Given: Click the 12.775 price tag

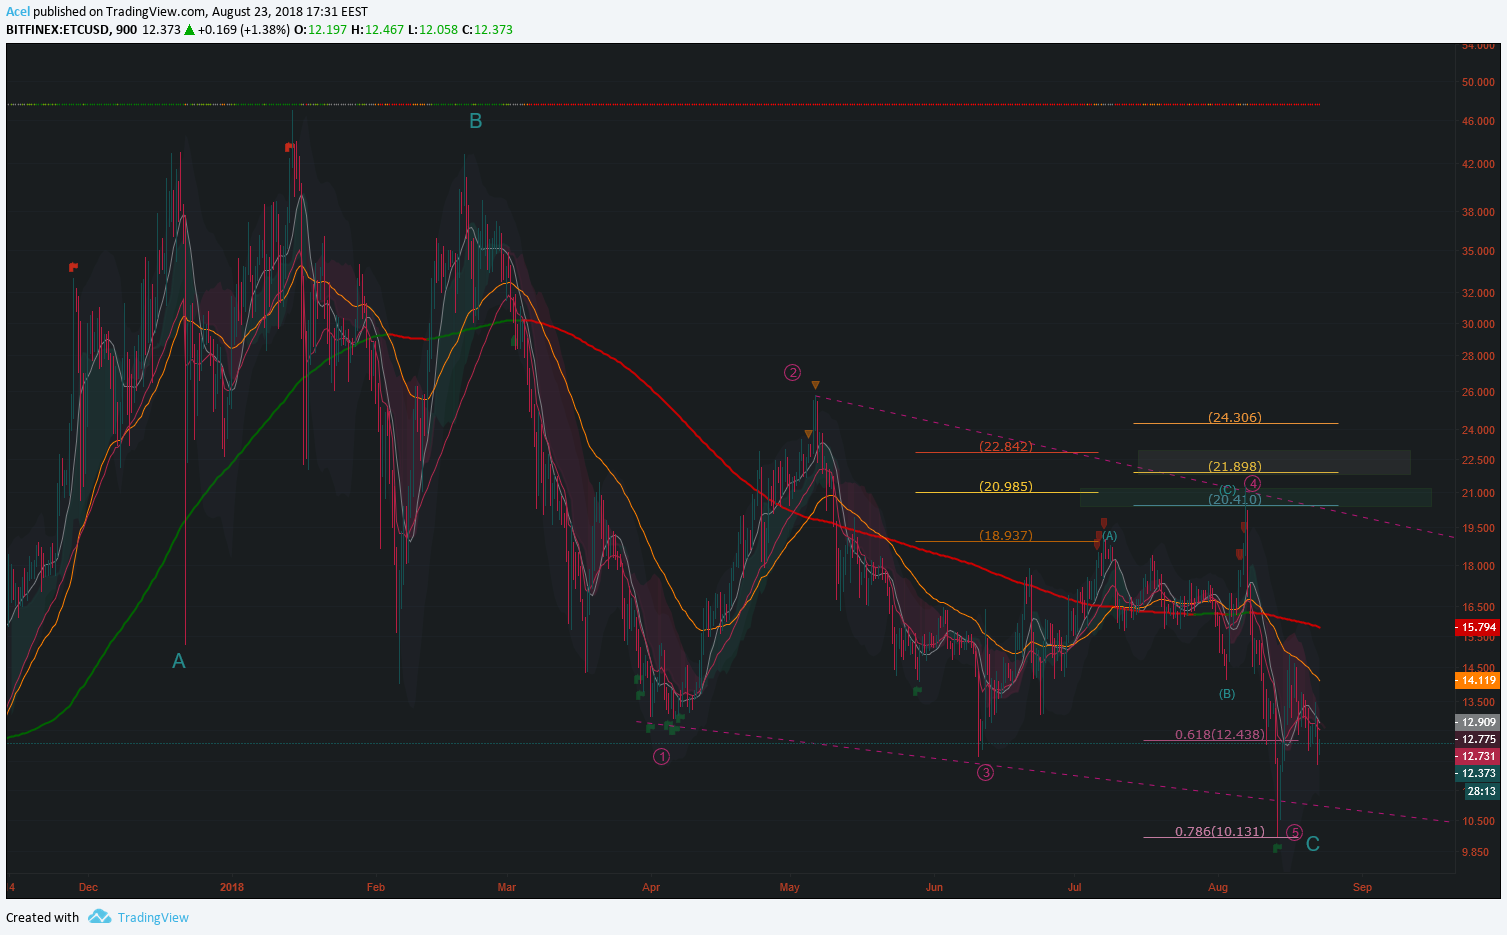Looking at the screenshot, I should [1477, 739].
